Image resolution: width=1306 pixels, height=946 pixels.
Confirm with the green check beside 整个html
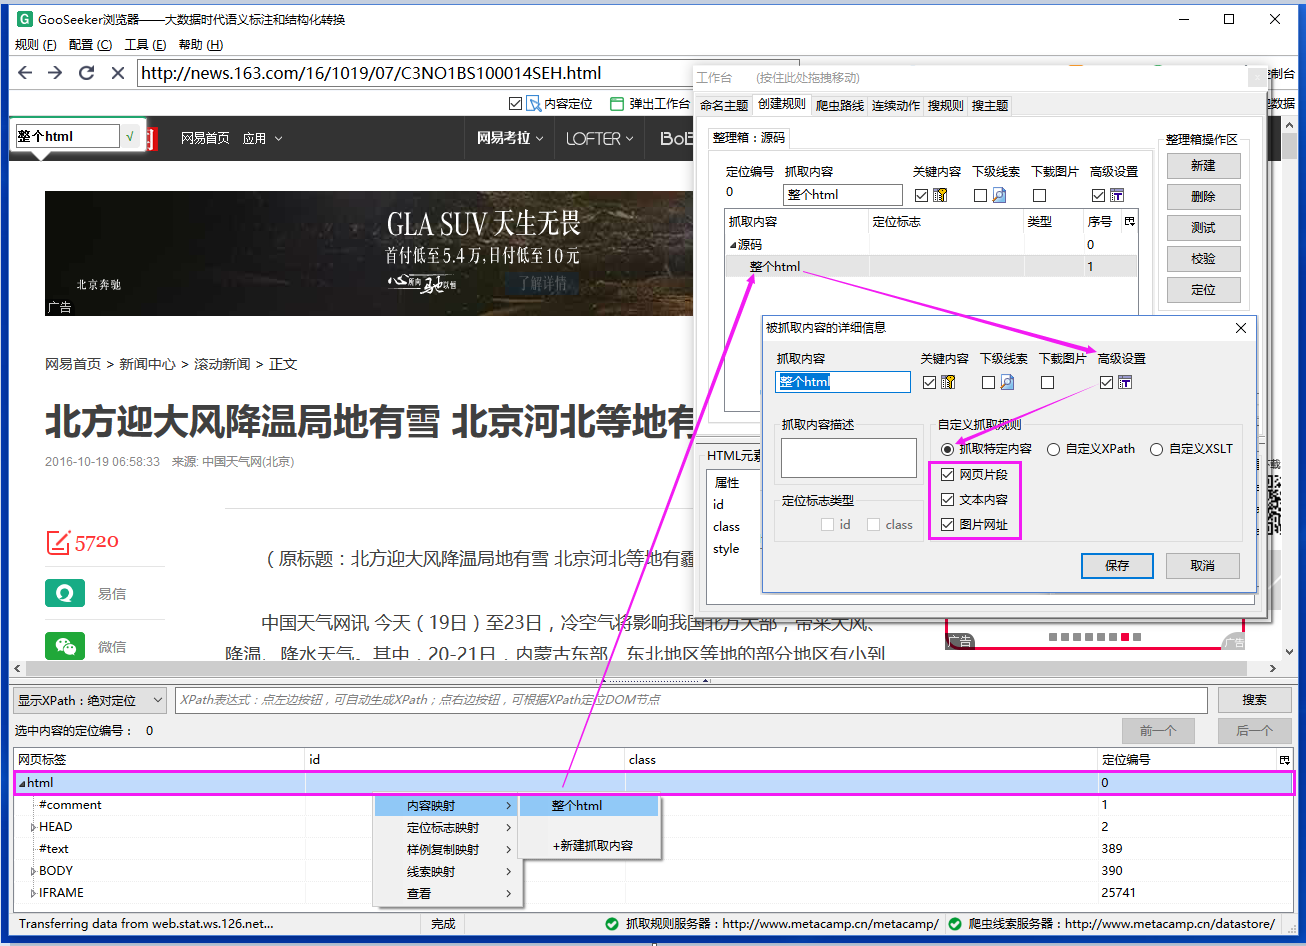point(131,137)
